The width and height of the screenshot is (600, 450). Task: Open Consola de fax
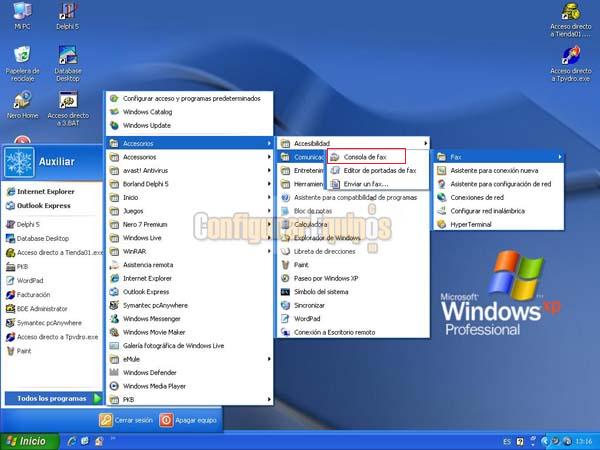tap(366, 157)
